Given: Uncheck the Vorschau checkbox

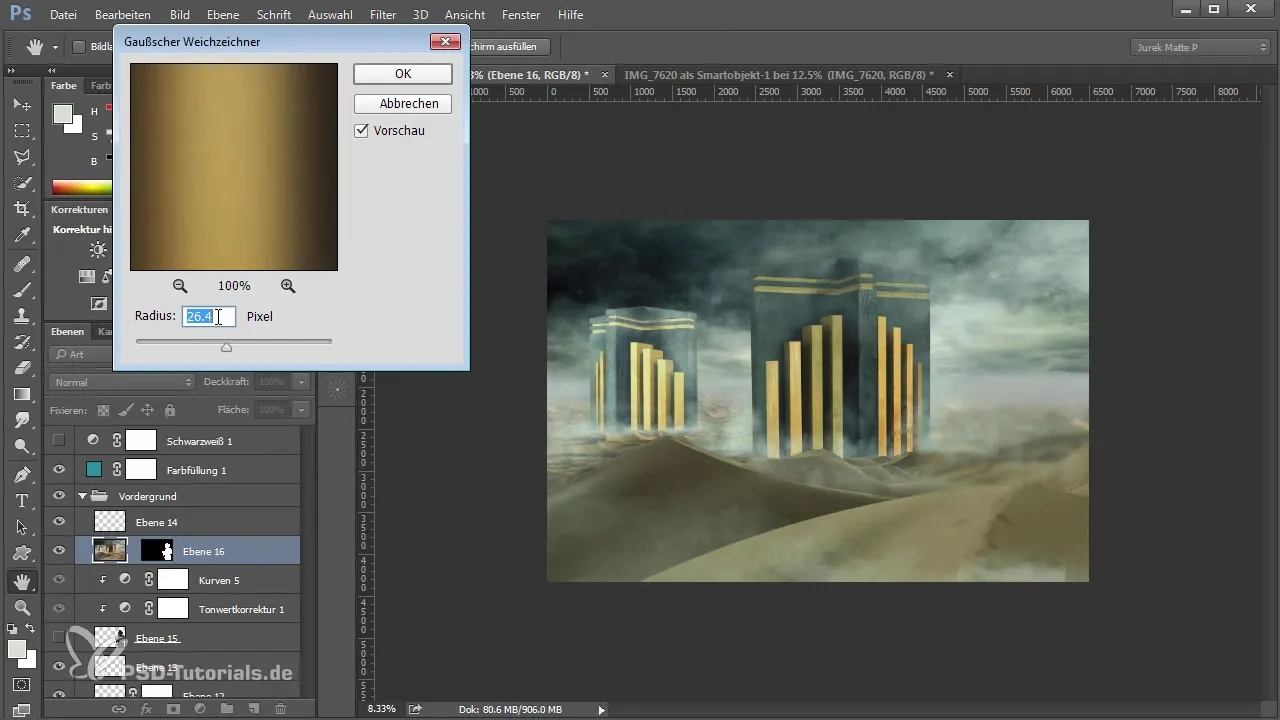Looking at the screenshot, I should 362,131.
